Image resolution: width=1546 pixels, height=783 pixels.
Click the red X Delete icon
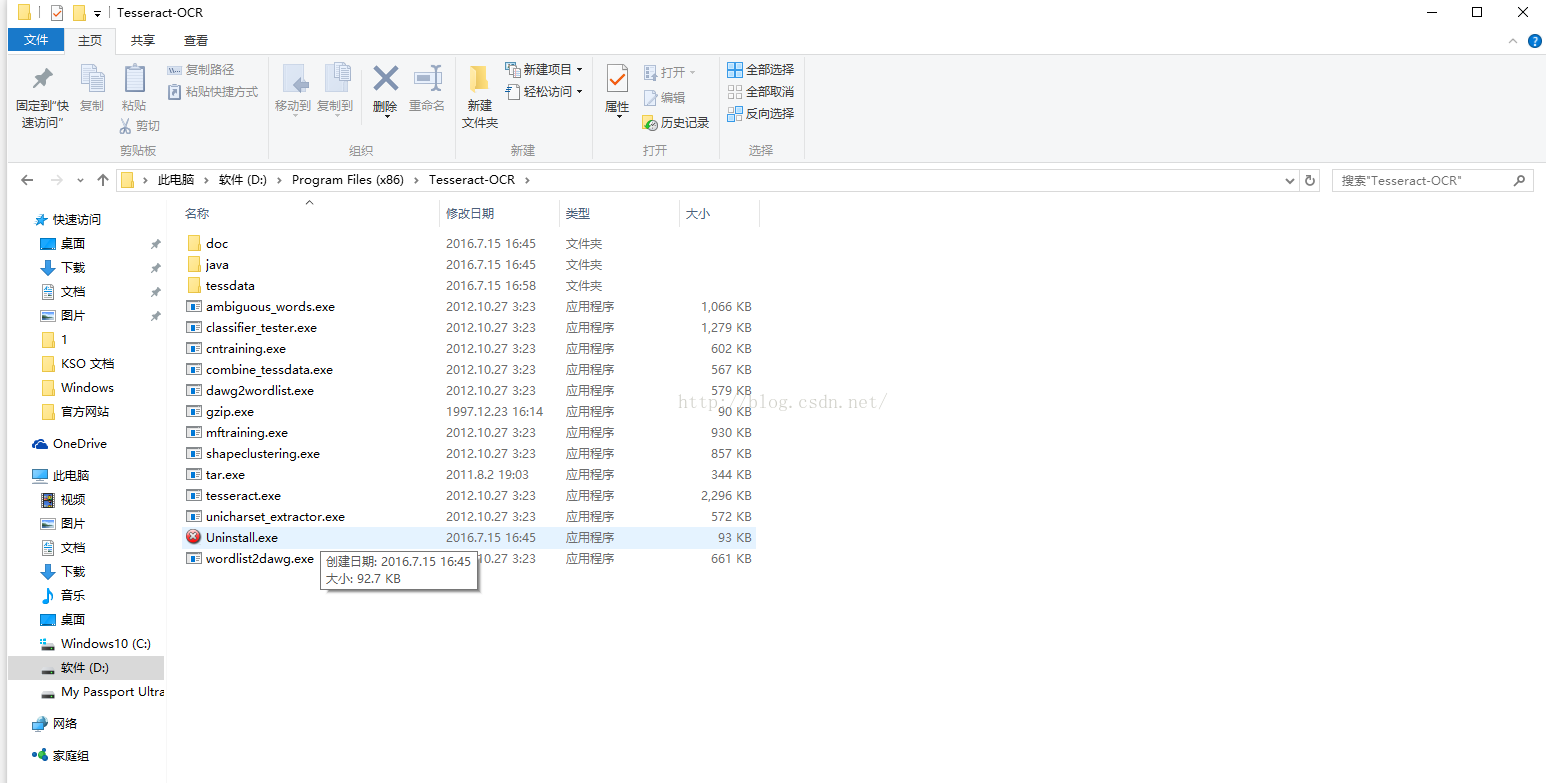coord(385,90)
